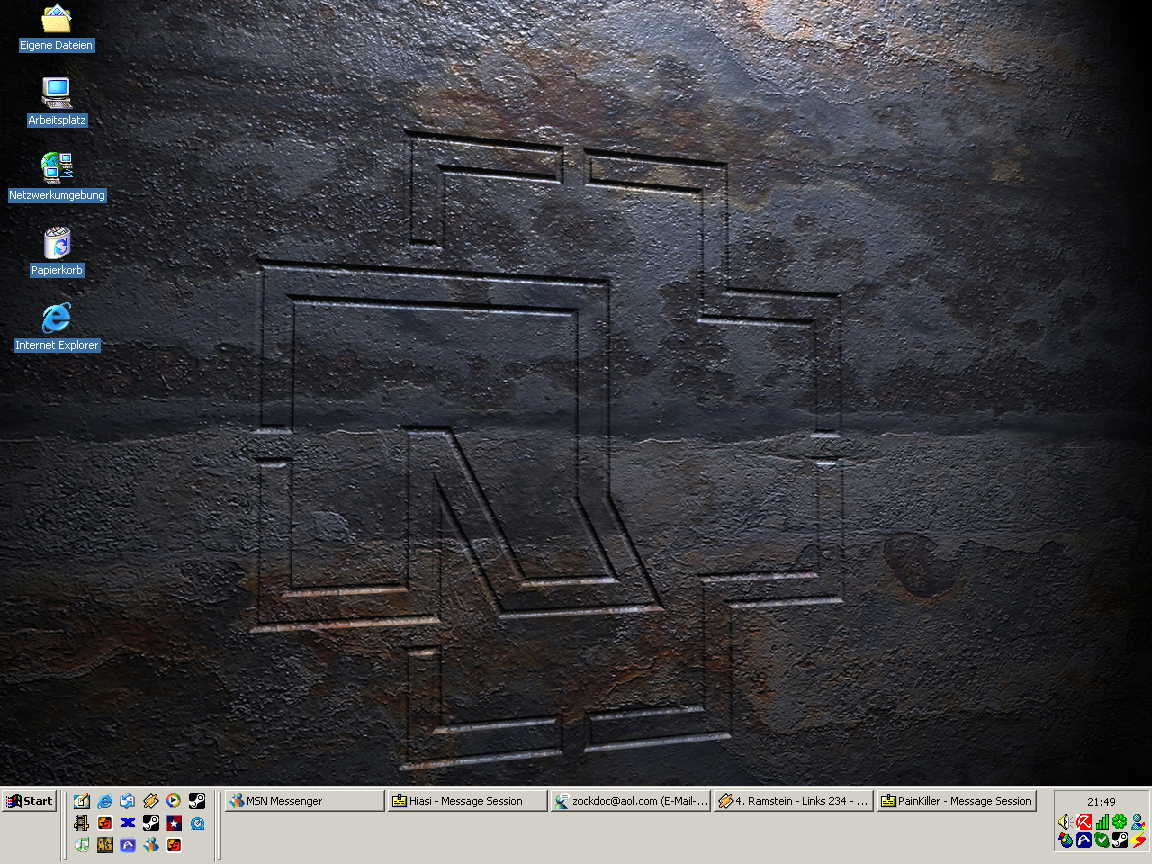Launch Outlook Express from Quick Launch
Screen dimensions: 1152x864
point(127,801)
